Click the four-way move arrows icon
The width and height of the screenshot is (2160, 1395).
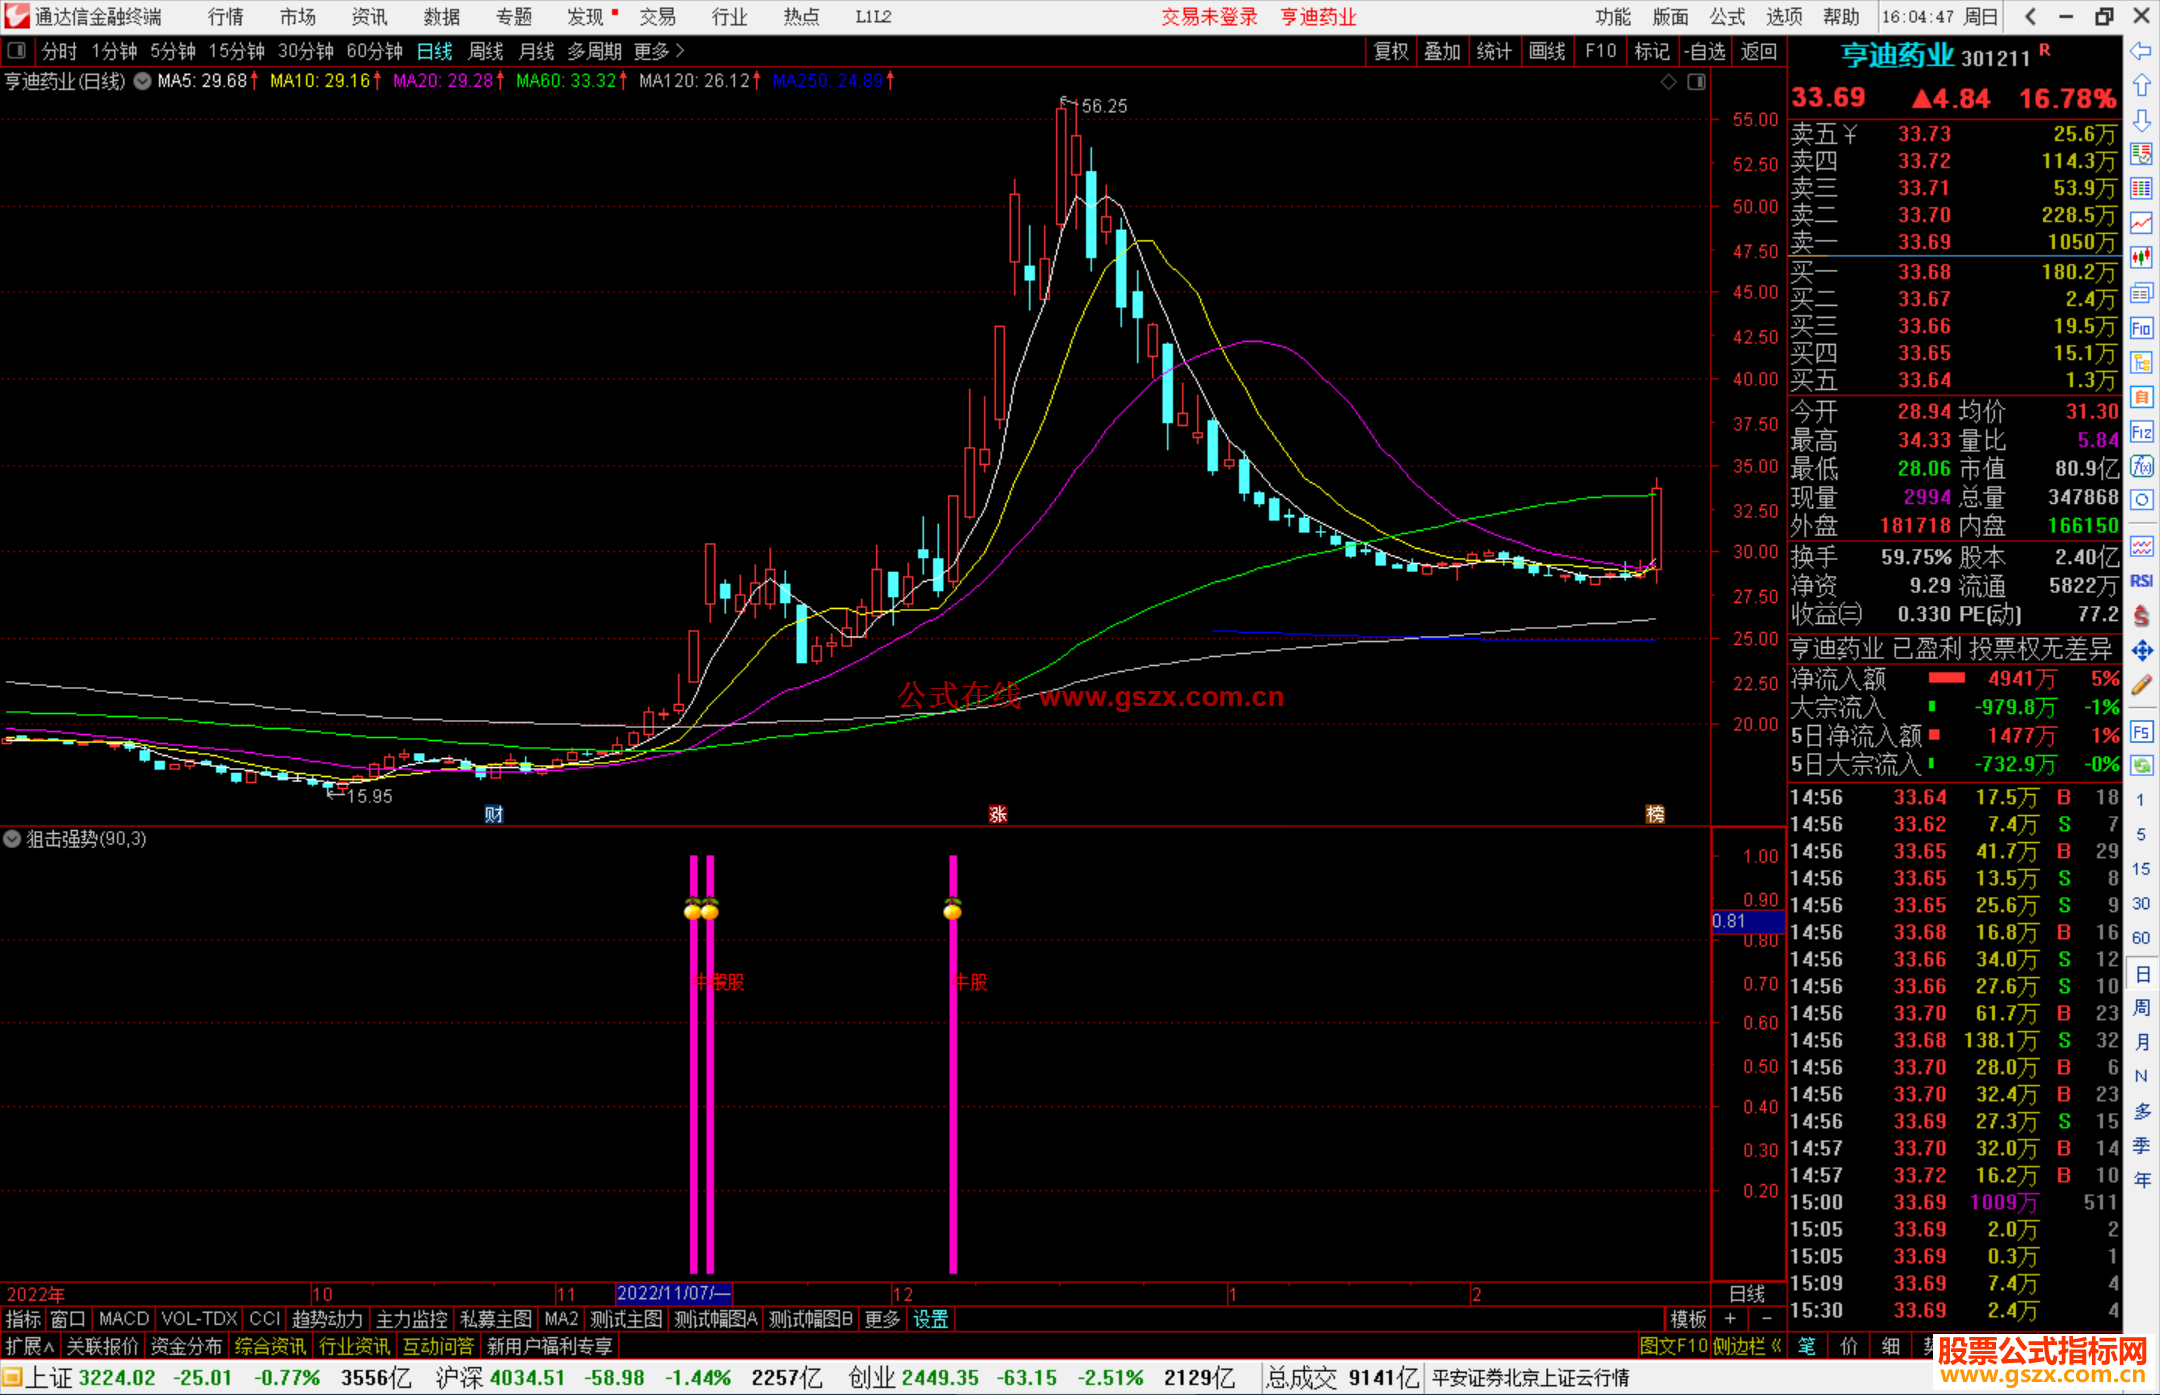(2140, 651)
